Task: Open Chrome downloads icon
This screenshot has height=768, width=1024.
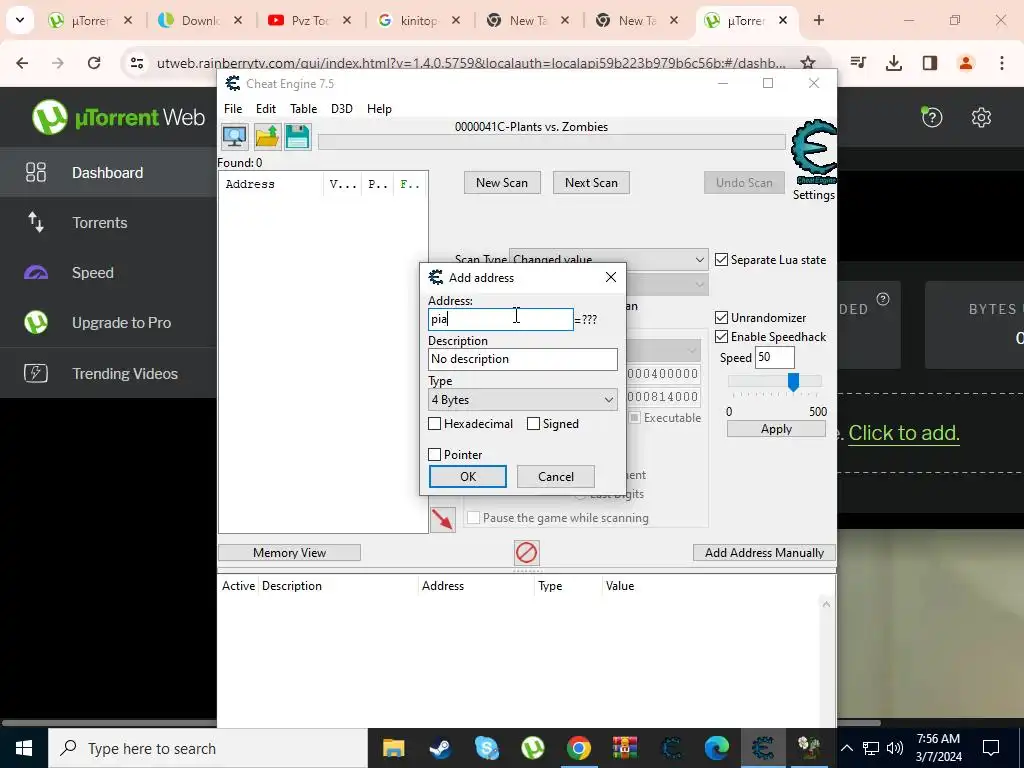Action: point(893,63)
